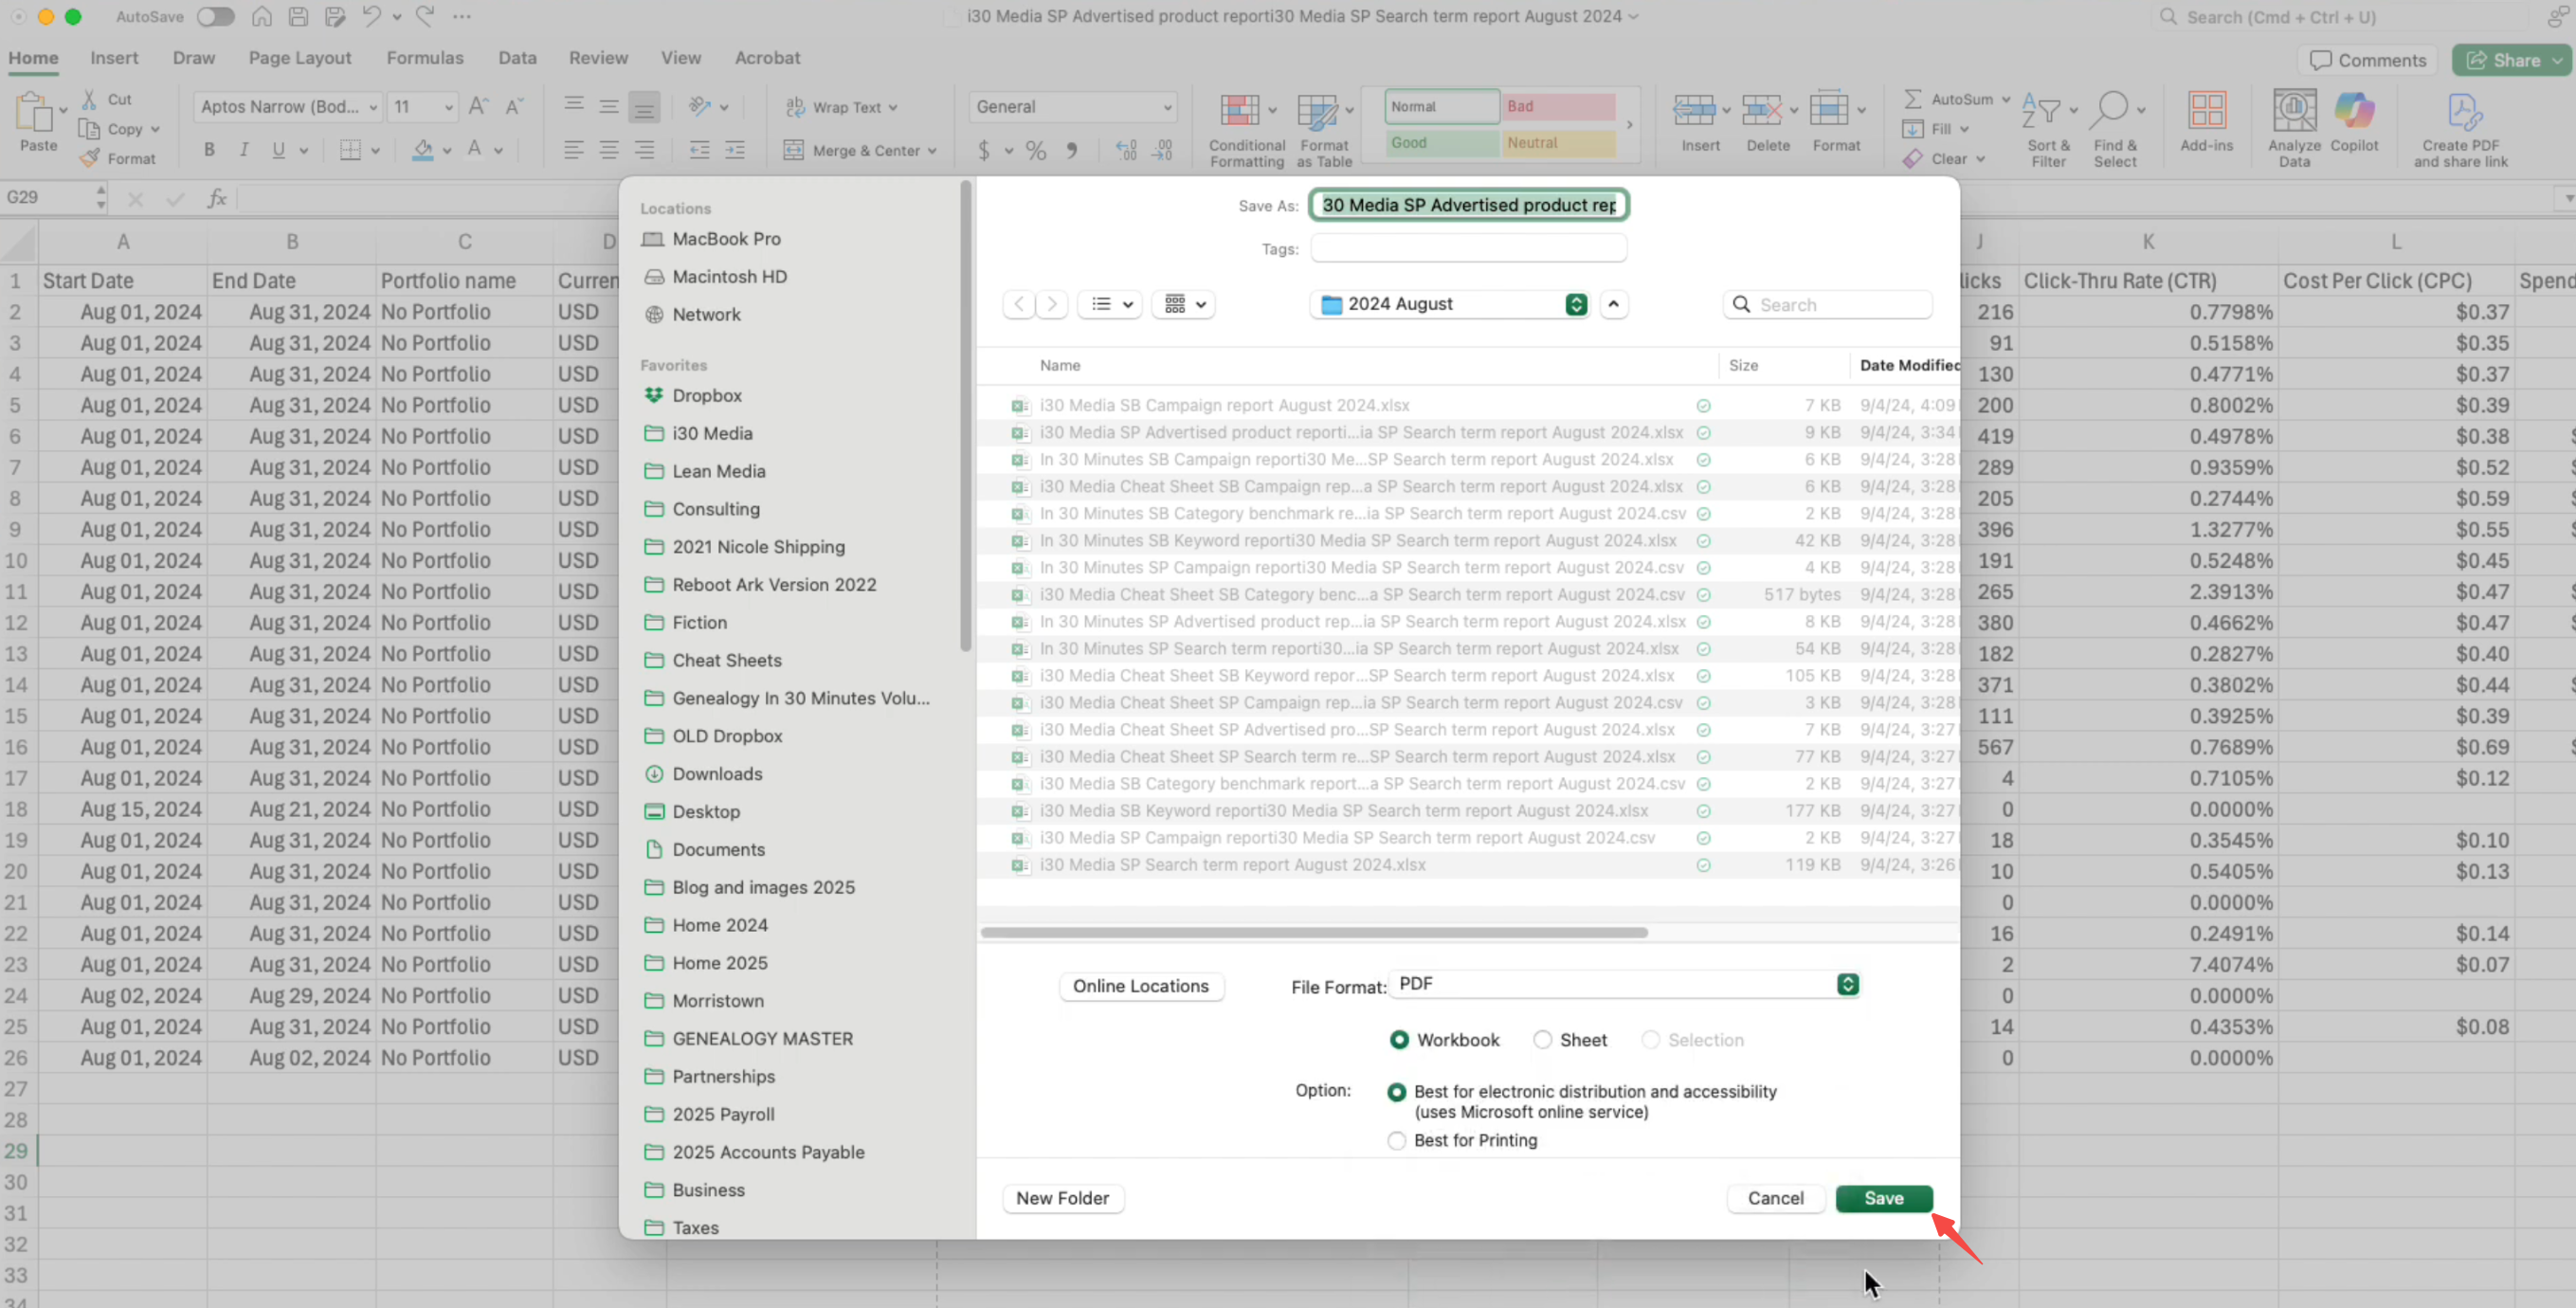Click the Cut scissors icon
The height and width of the screenshot is (1308, 2576).
[89, 99]
